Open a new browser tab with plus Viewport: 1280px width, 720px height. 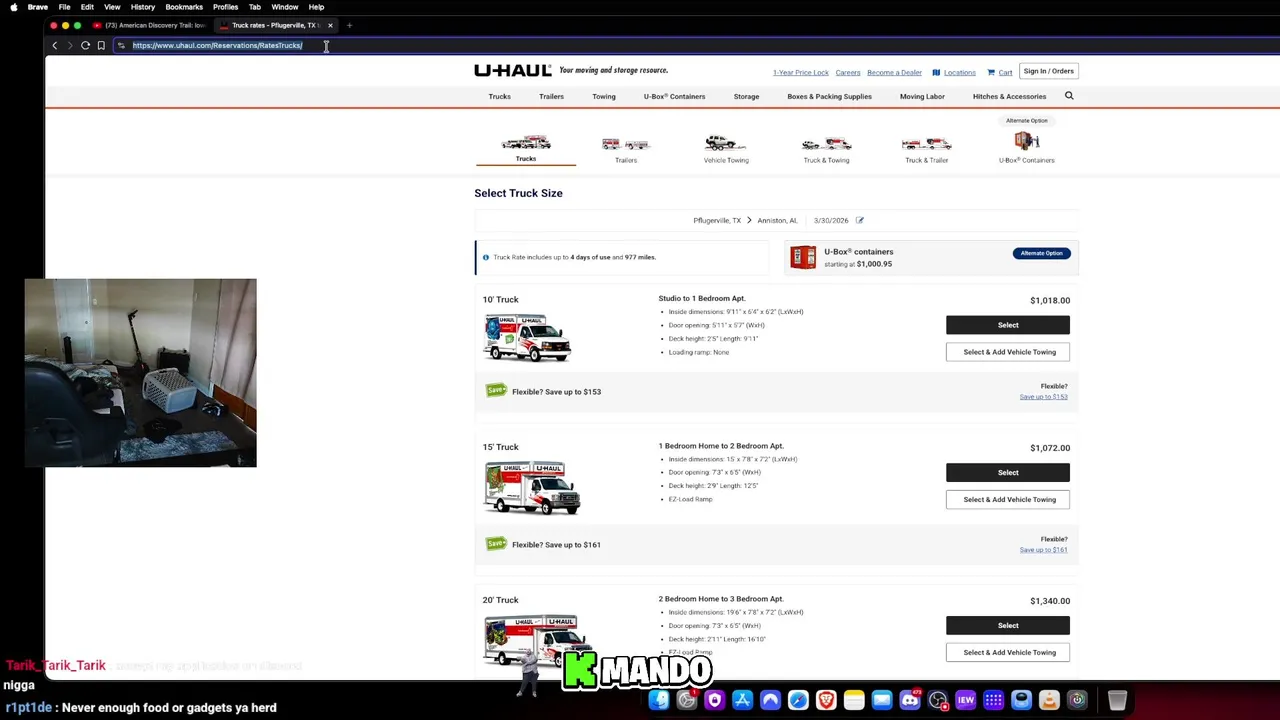coord(349,25)
